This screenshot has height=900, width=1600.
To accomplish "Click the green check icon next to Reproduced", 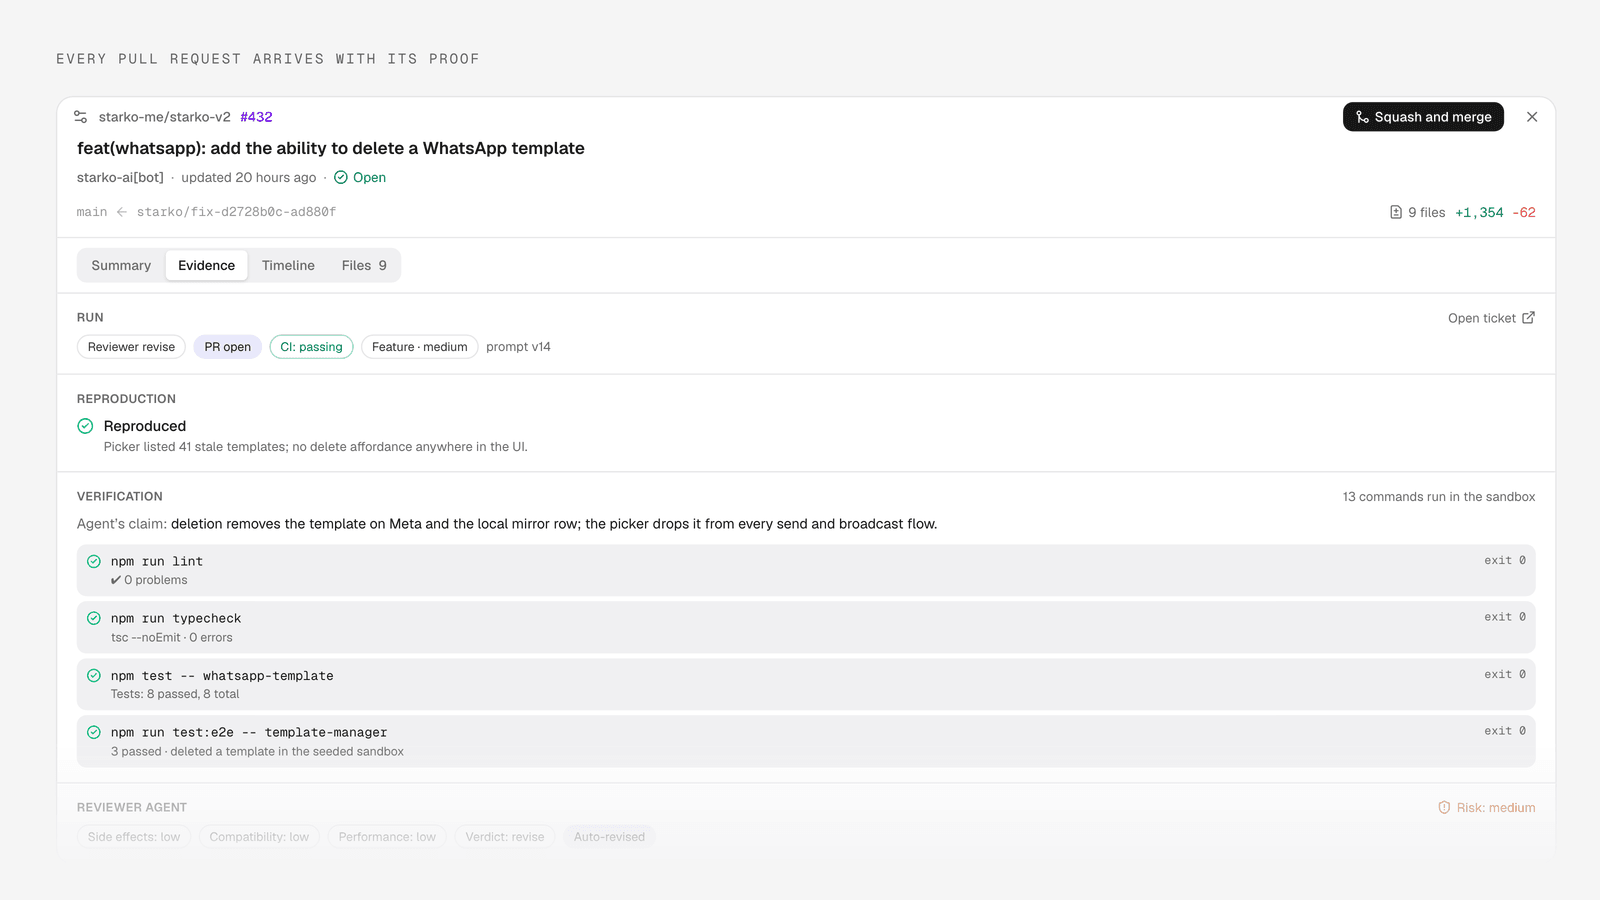I will point(86,426).
